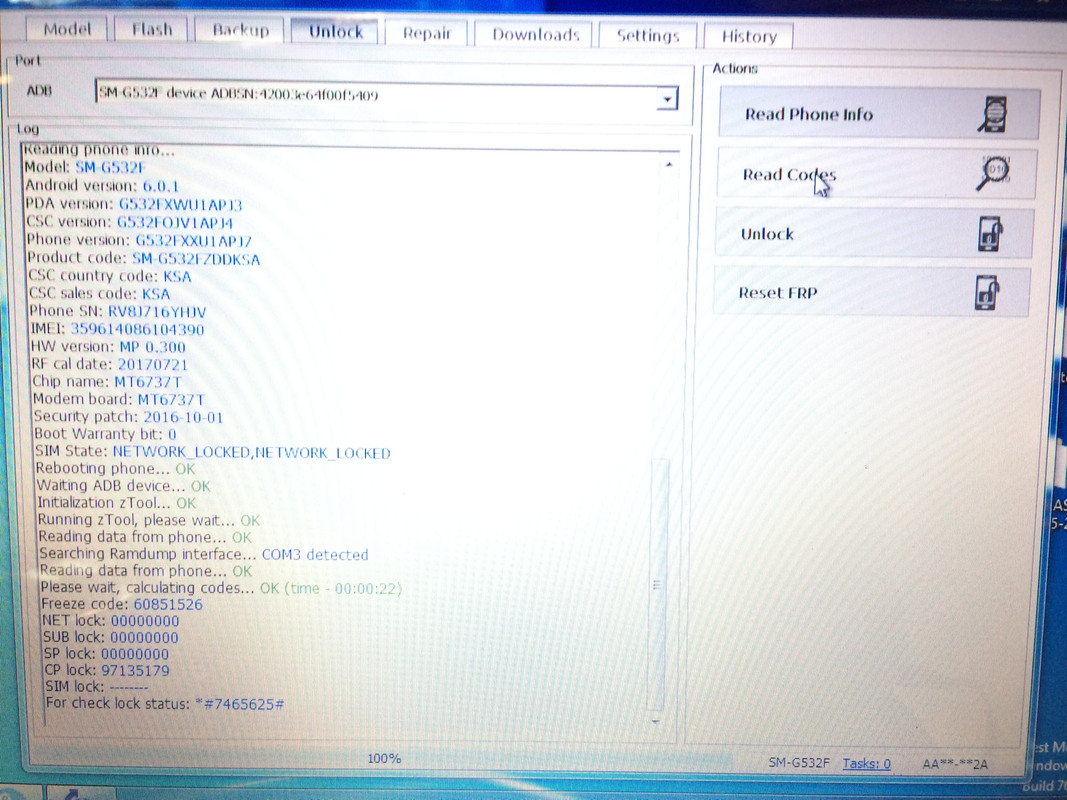Click the COM3 detected text
Viewport: 1067px width, 800px height.
click(x=315, y=554)
